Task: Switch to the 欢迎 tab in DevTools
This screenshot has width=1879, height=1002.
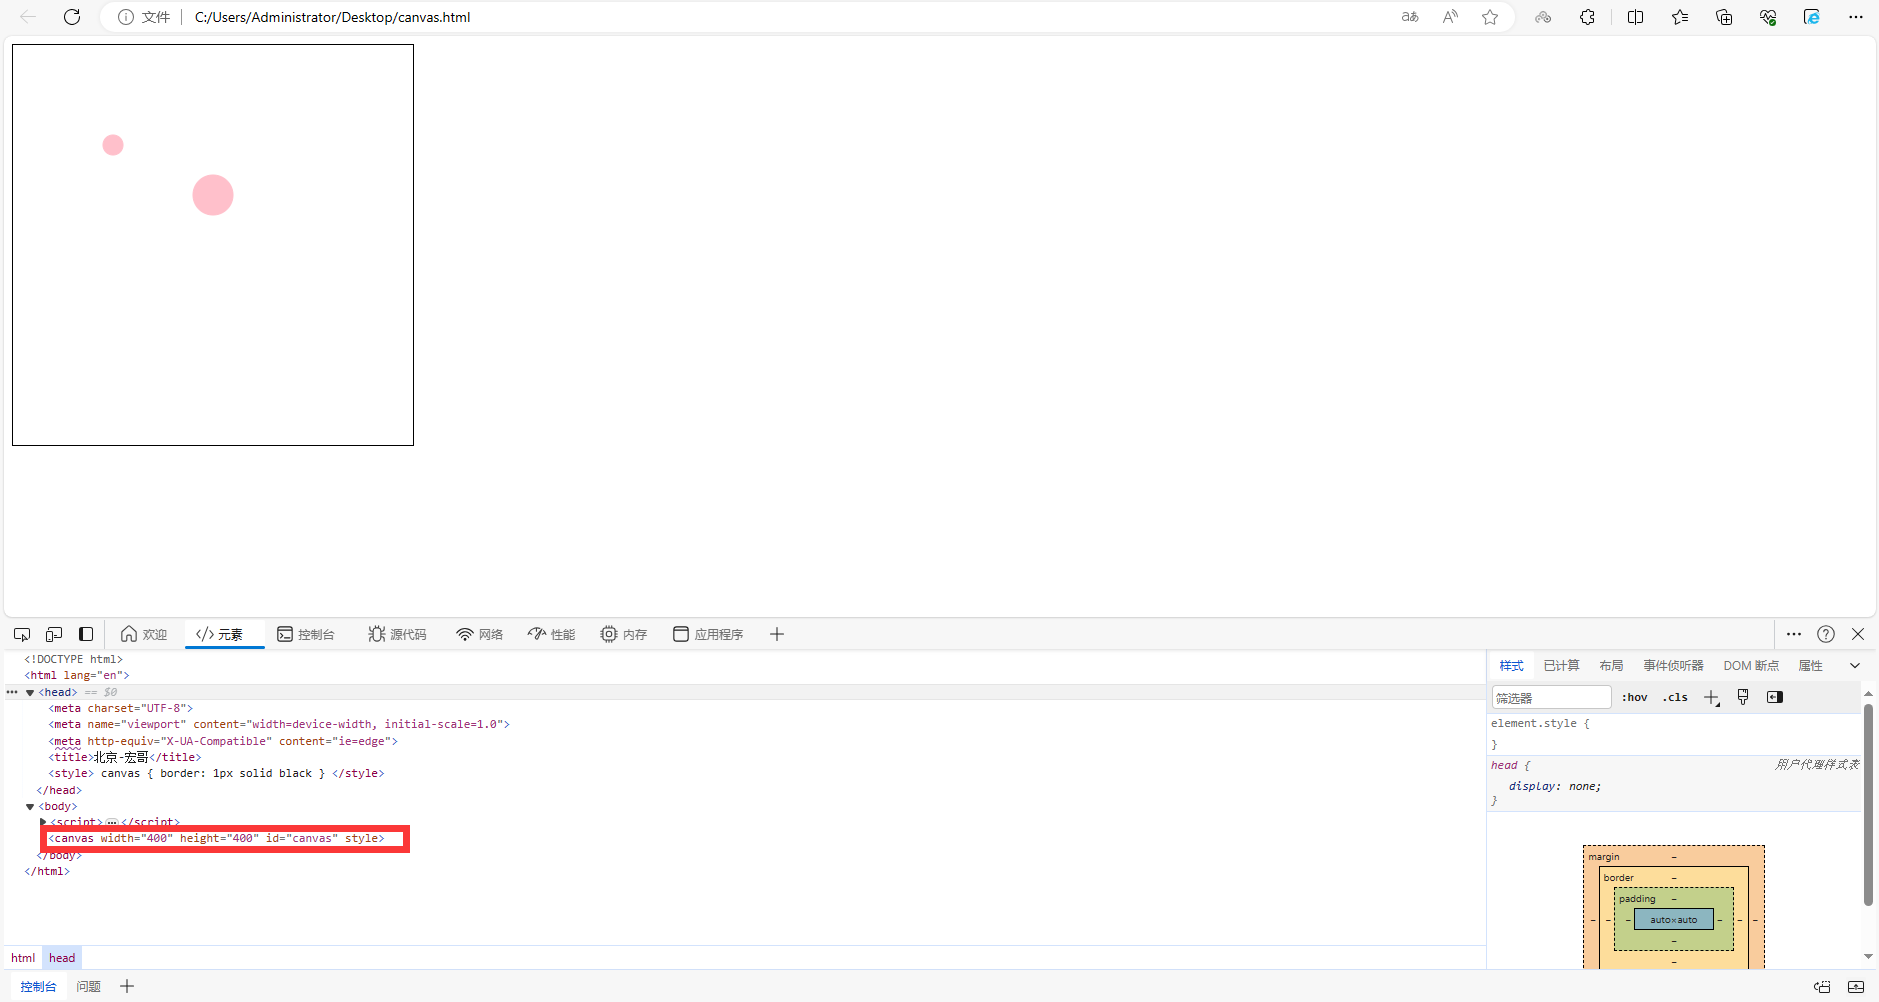Action: [144, 634]
